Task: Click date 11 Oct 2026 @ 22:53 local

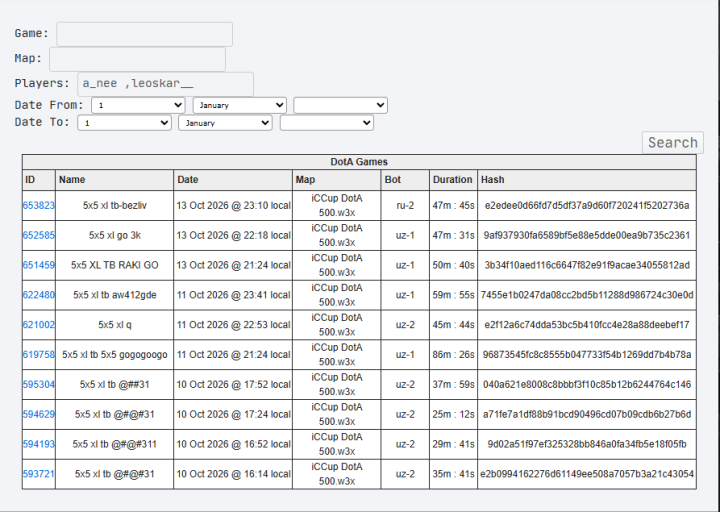Action: [233, 325]
